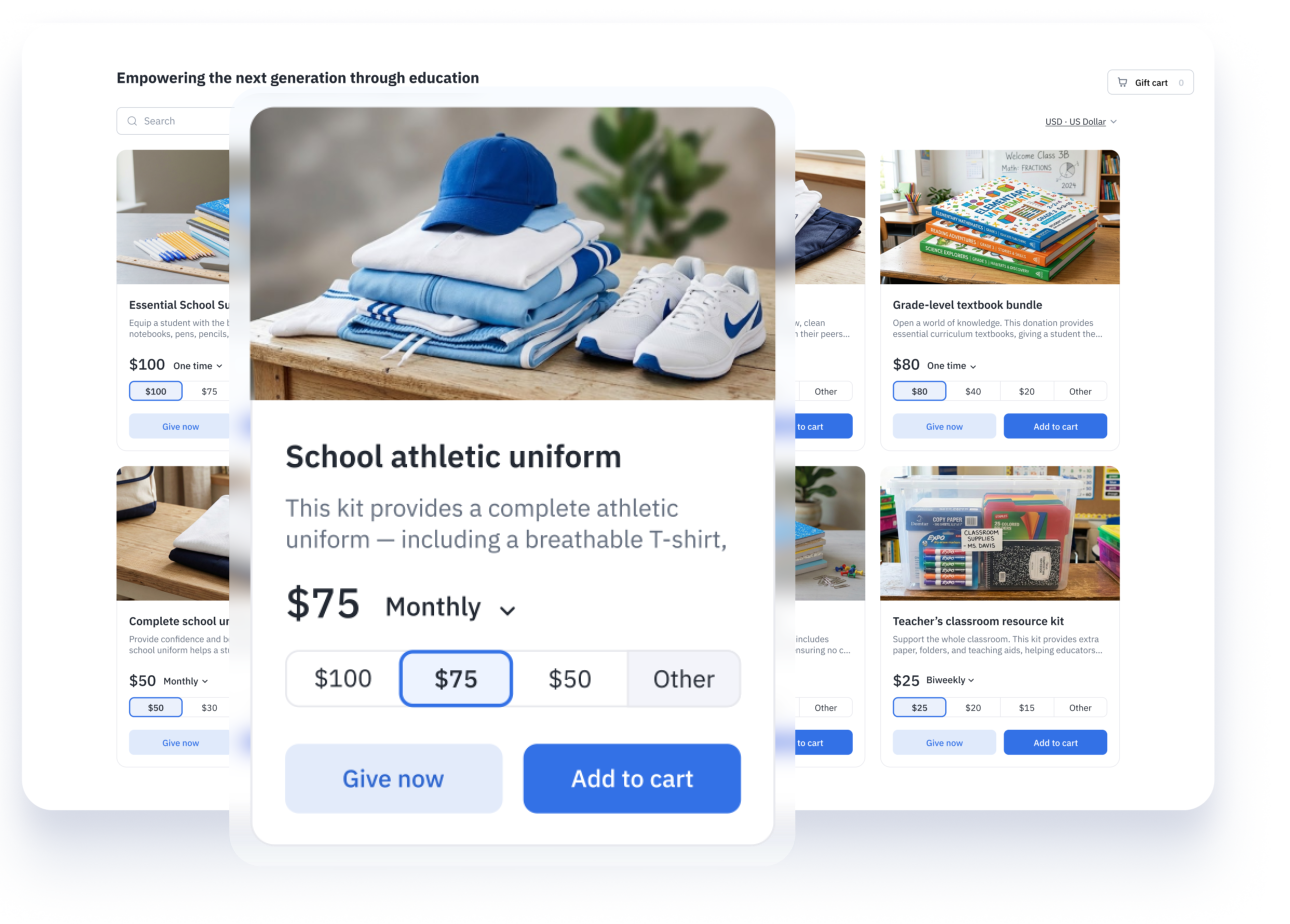Image resolution: width=1290 pixels, height=924 pixels.
Task: Open the Grade-level textbook bundle image
Action: pyautogui.click(x=1000, y=217)
